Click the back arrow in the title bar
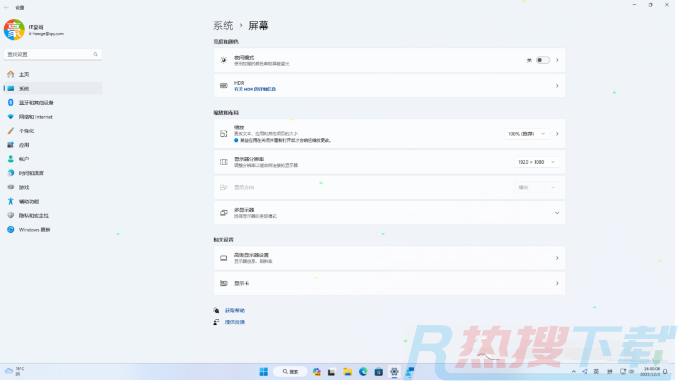Screen dimensions: 678x381 click(6, 7)
